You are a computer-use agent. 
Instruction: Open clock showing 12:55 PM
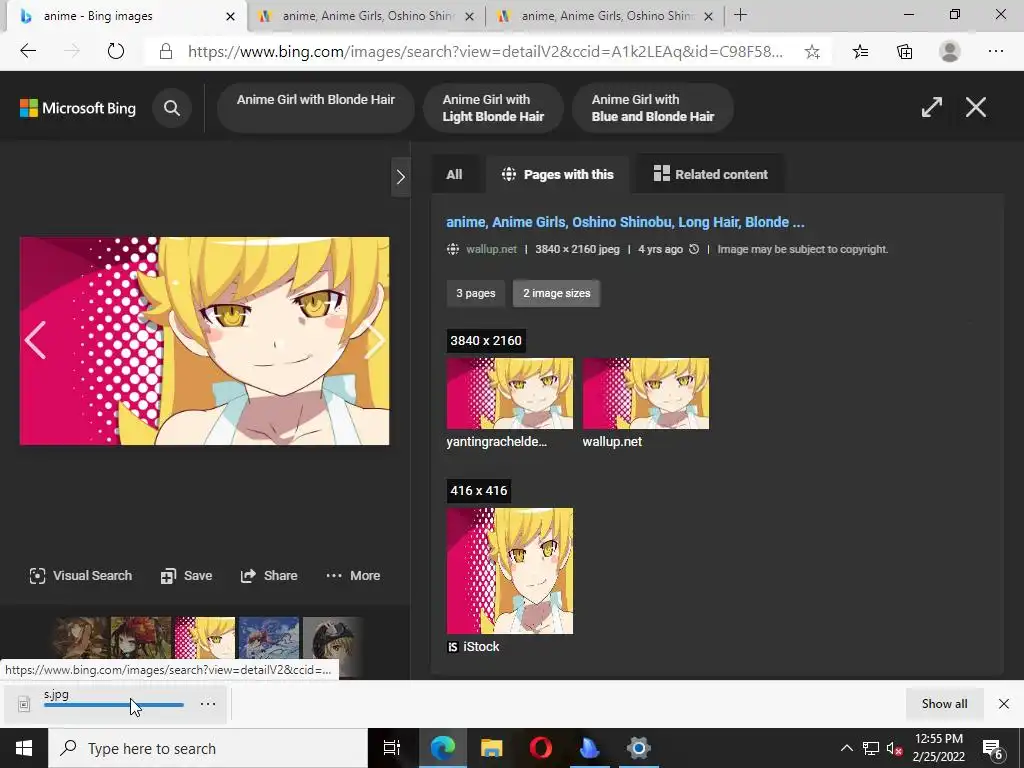click(938, 748)
